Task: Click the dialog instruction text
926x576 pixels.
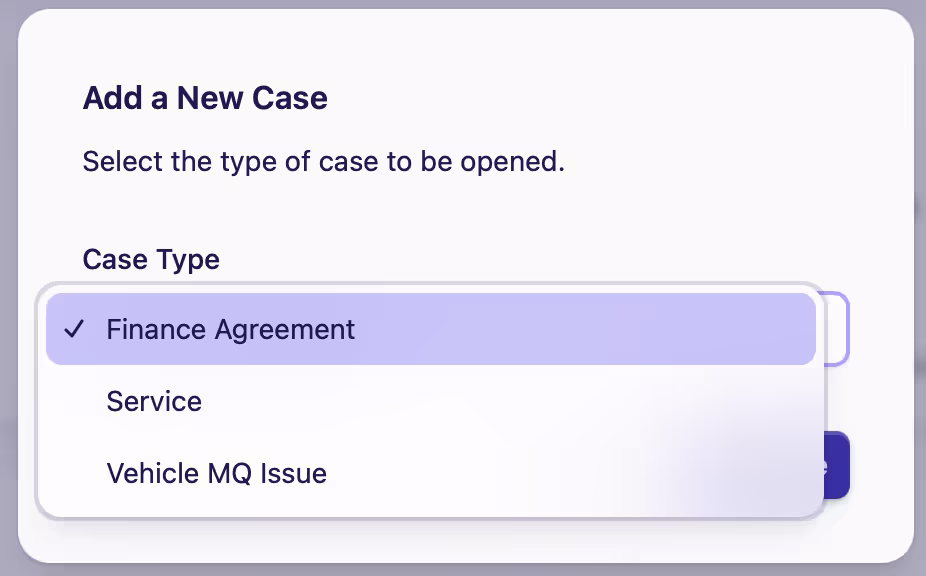Action: click(323, 161)
